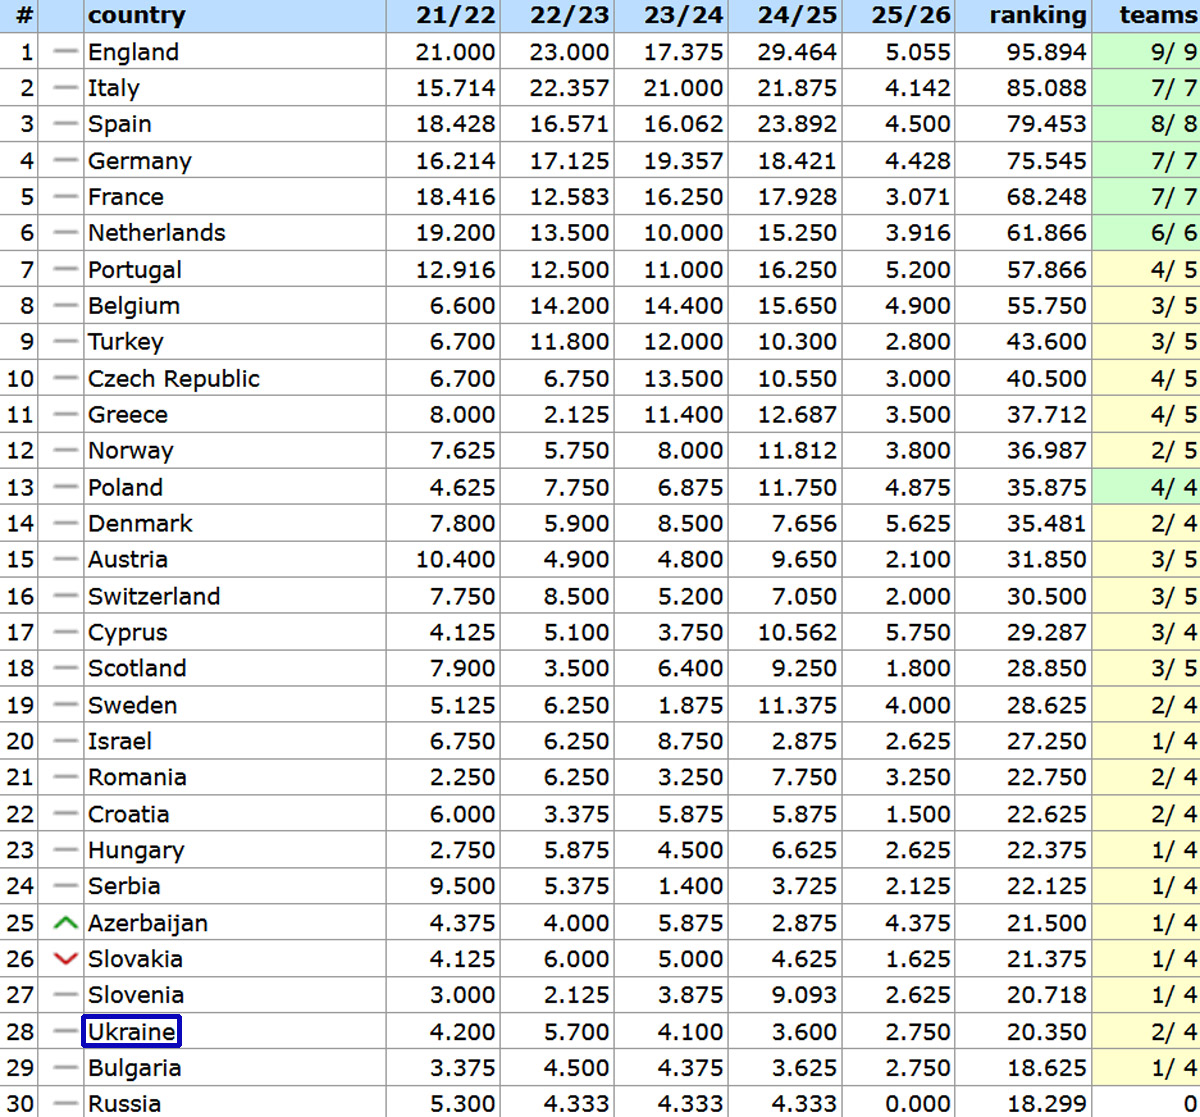This screenshot has height=1117, width=1200.
Task: Click Italy's ranking value 85.088
Action: (x=1046, y=88)
